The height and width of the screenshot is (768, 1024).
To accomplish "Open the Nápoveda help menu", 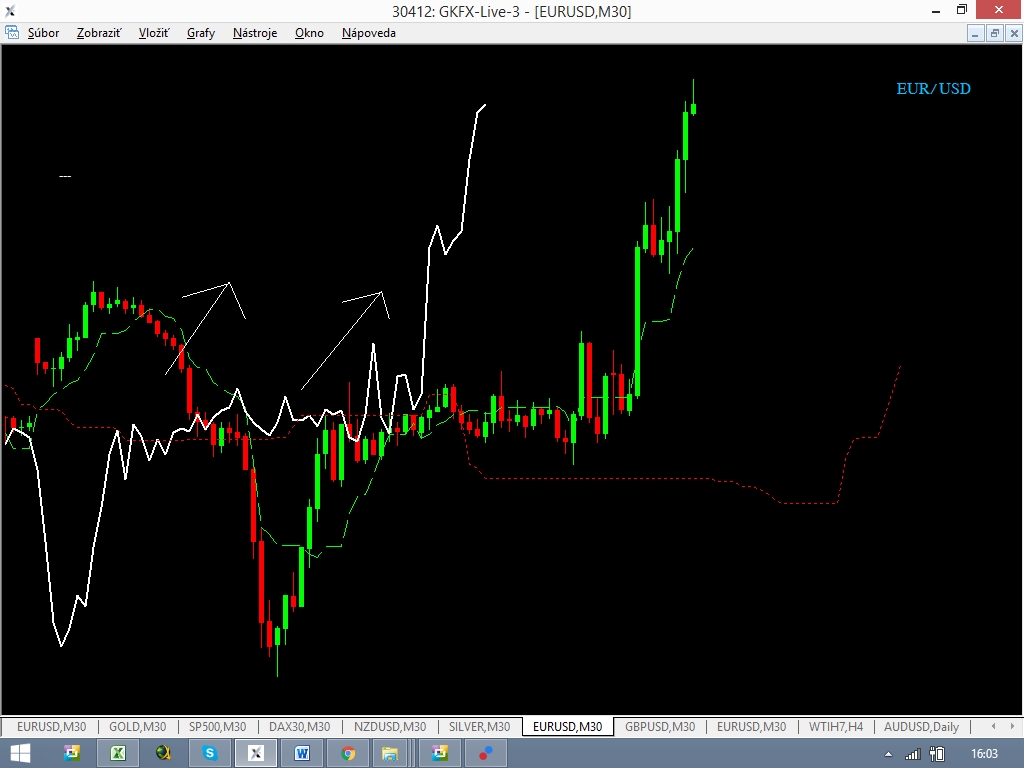I will click(368, 33).
